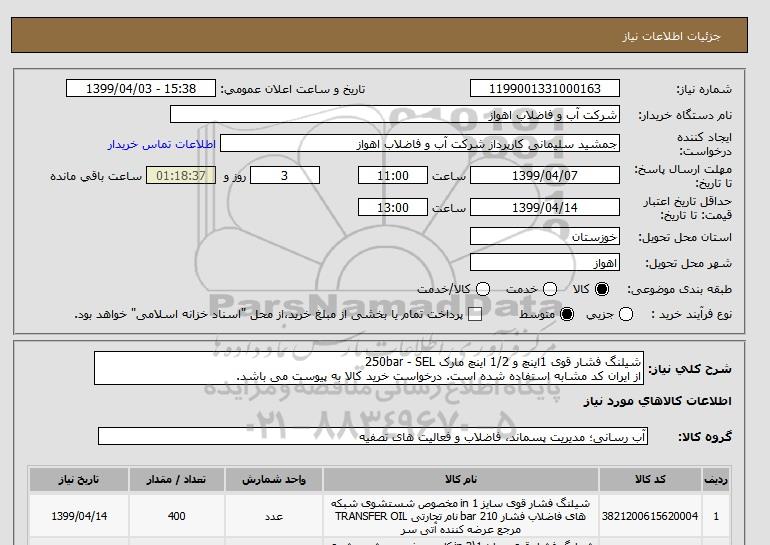The width and height of the screenshot is (770, 545).
Task: Click the buyer name field شرکت آب و فاضلاب اهواز
Action: [x=394, y=115]
